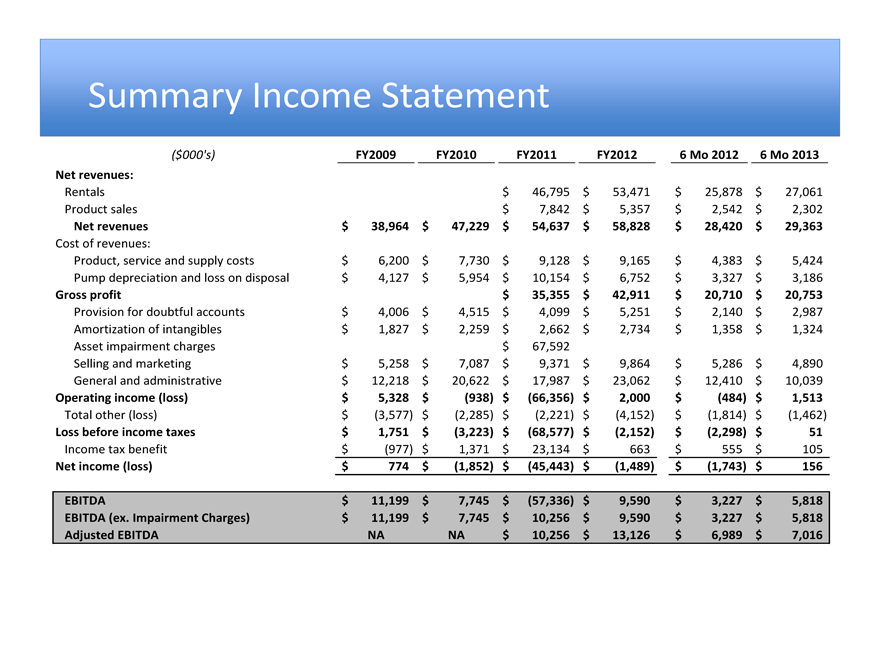Select the EBITDA (ex. Impairment Charges) label
Viewport: 880px width, 660px height.
tap(157, 517)
